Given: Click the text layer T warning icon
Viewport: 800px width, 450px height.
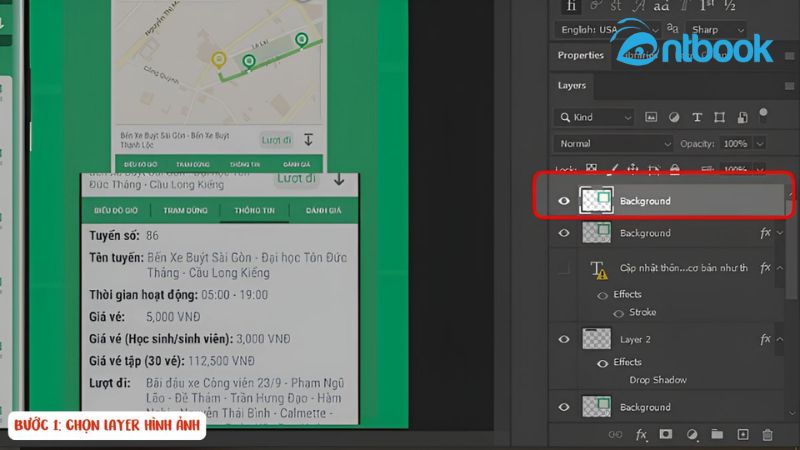Looking at the screenshot, I should point(598,269).
